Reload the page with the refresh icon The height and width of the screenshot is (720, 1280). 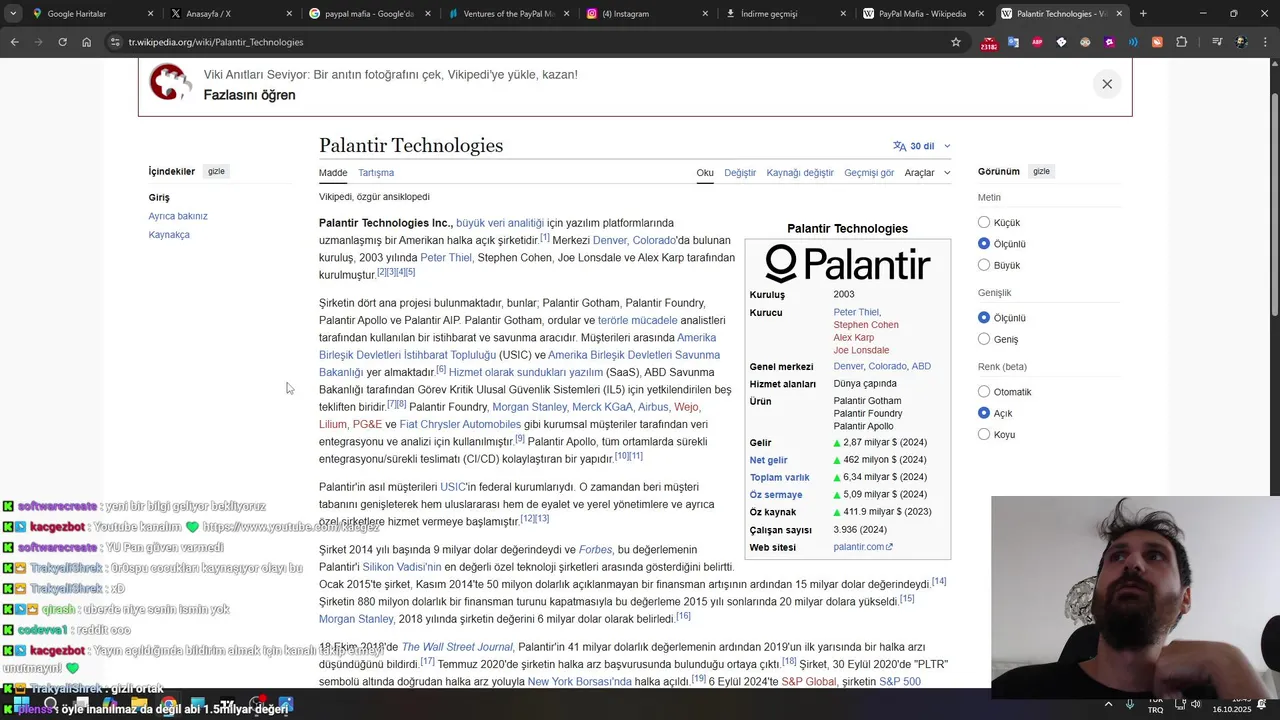click(62, 42)
